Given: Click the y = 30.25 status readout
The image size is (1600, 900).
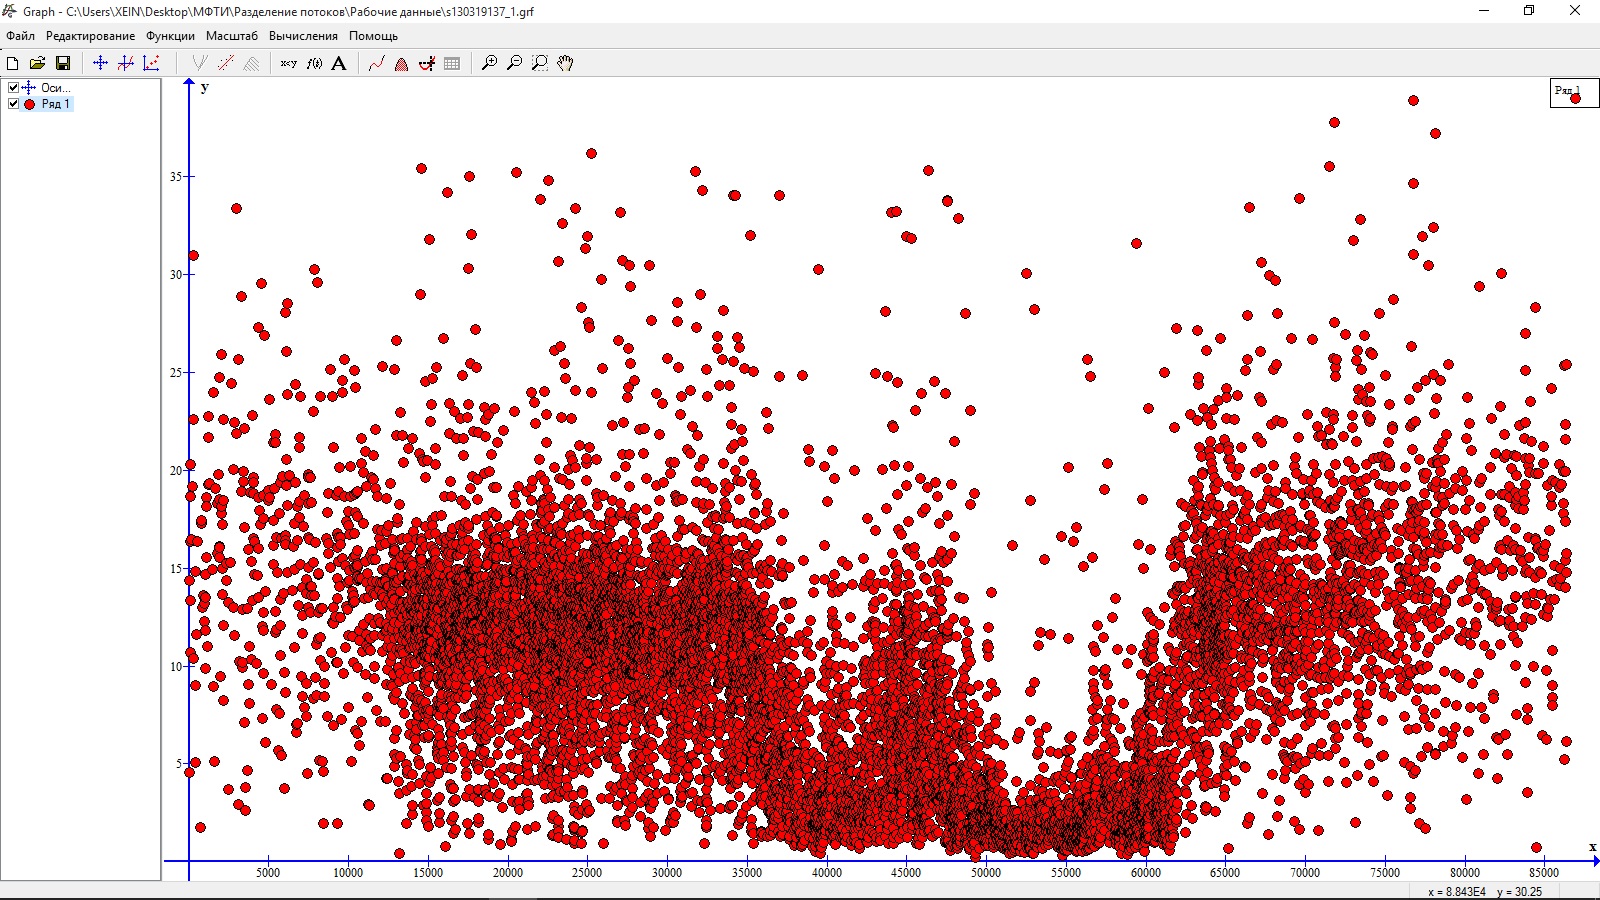Looking at the screenshot, I should pos(1520,892).
